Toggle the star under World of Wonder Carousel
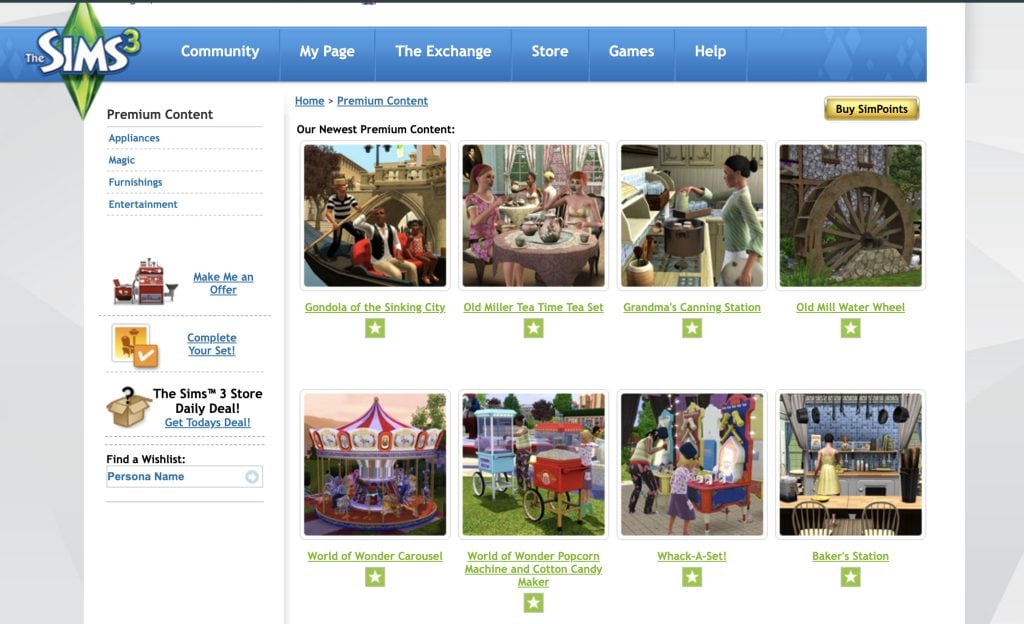This screenshot has width=1024, height=624. 374,575
